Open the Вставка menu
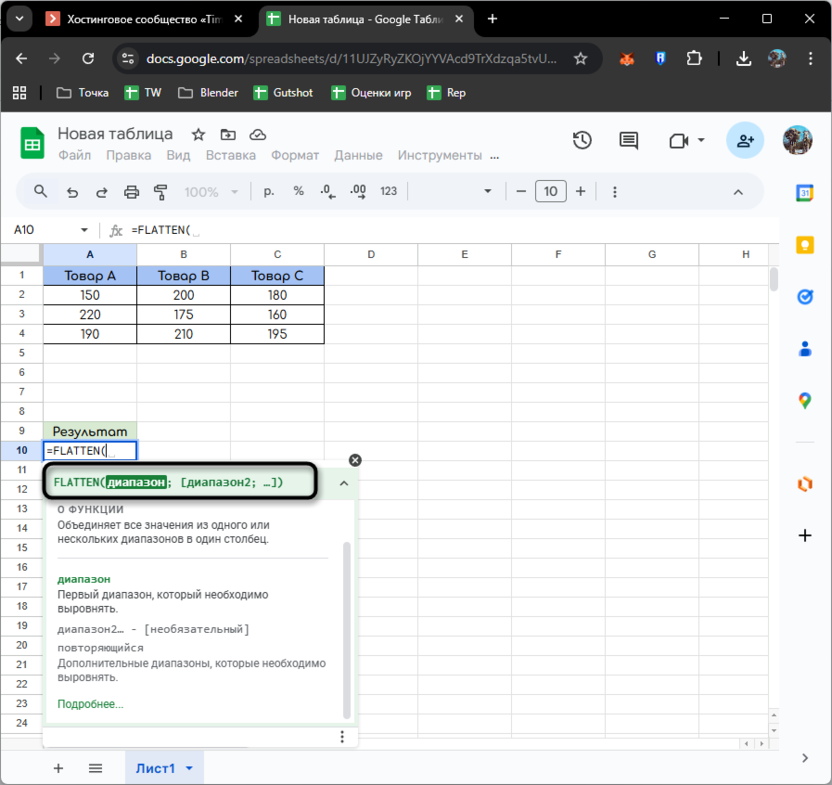832x785 pixels. (x=231, y=155)
